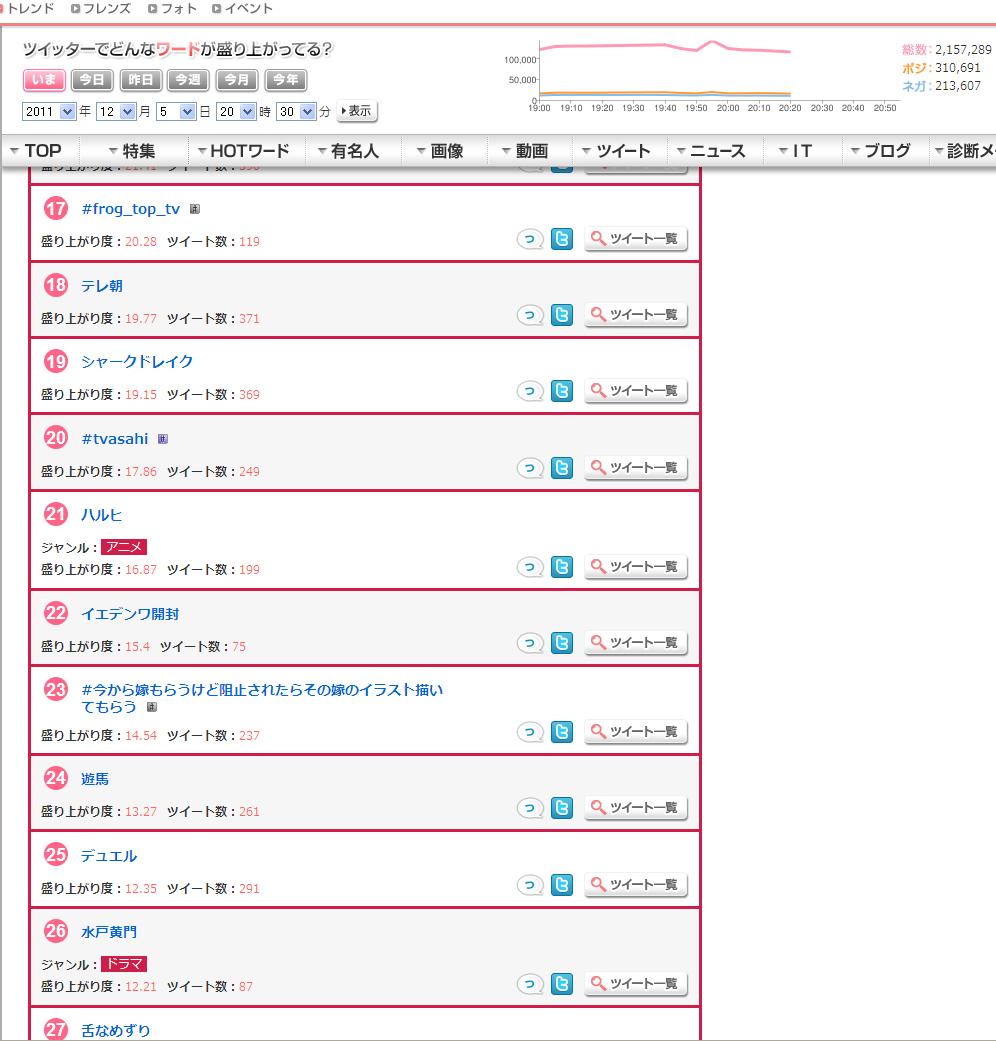The image size is (996, 1041).
Task: Open the デュエル keyword link
Action: coord(109,856)
